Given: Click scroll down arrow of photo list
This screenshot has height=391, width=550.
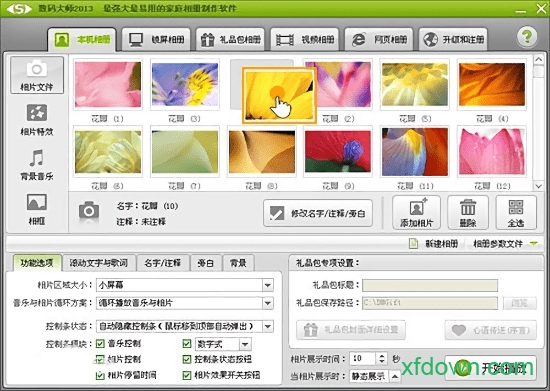Looking at the screenshot, I should tap(538, 186).
